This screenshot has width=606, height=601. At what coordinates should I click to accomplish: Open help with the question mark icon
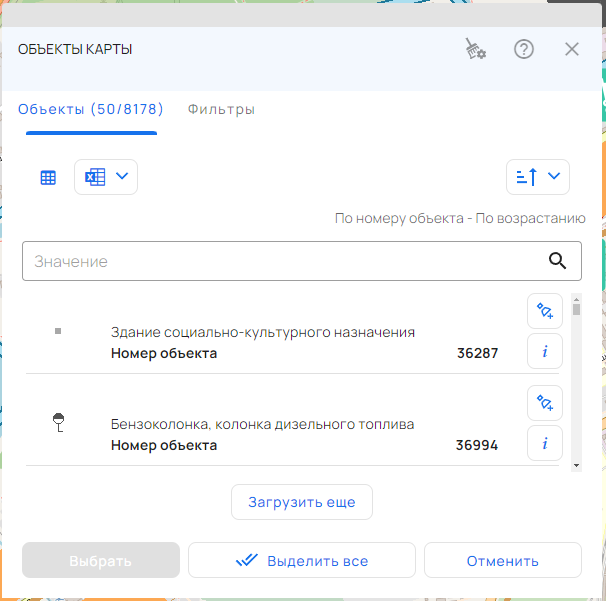[x=524, y=49]
